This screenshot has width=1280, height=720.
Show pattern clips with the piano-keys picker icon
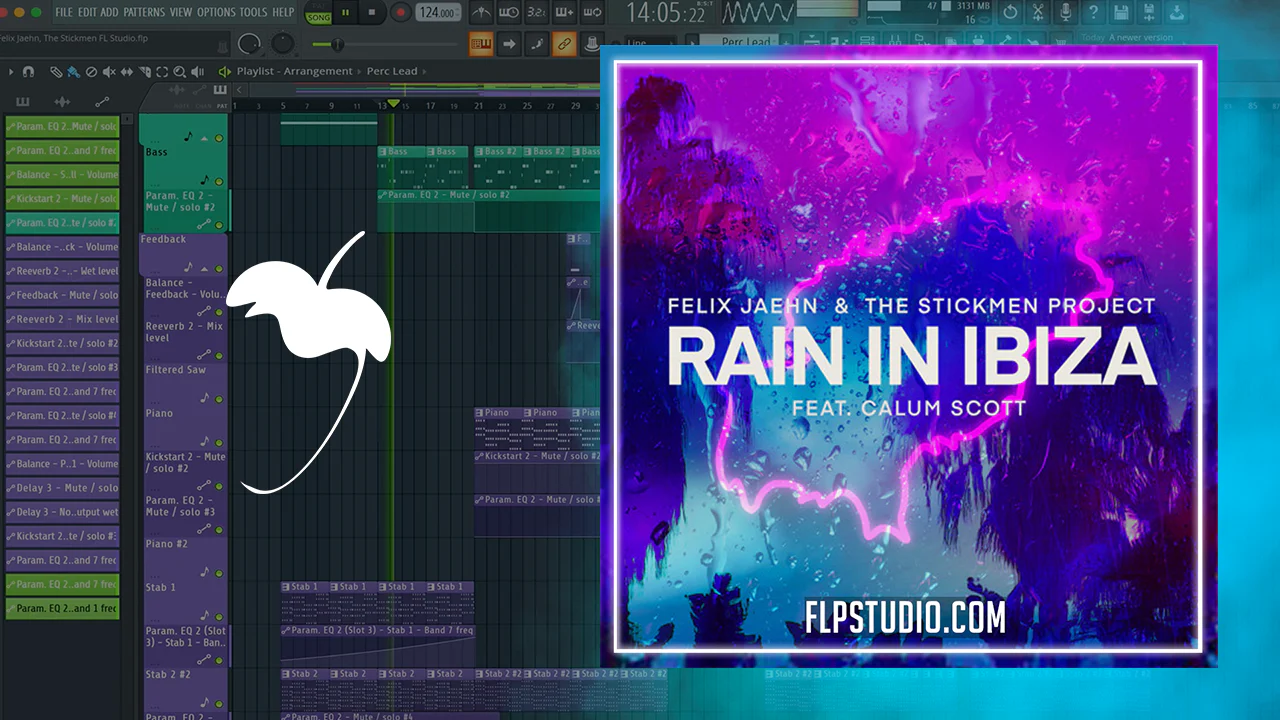(x=22, y=102)
